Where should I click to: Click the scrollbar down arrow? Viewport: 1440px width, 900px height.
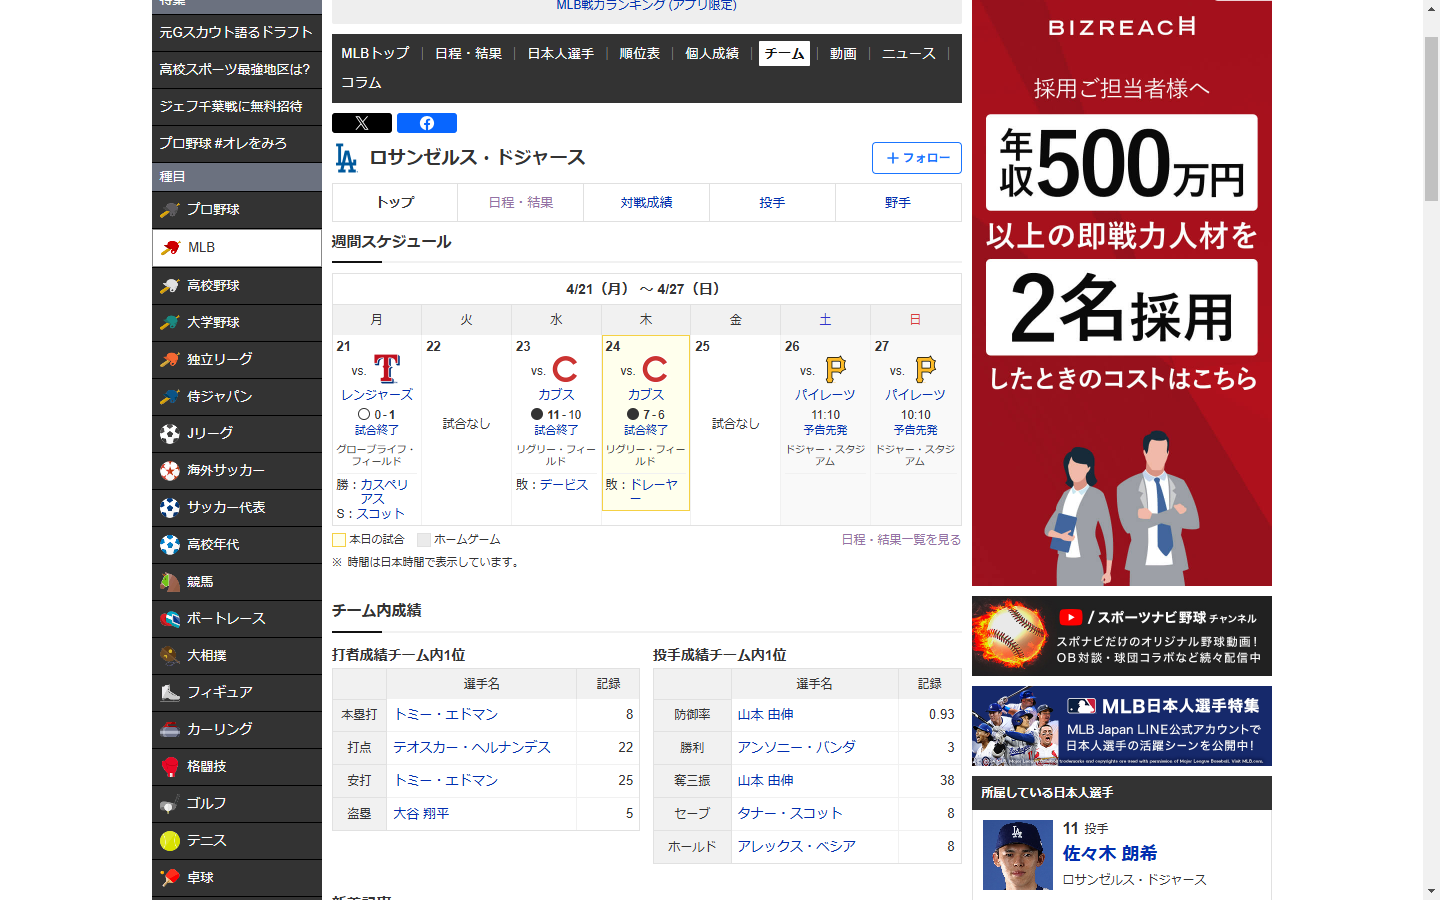tap(1432, 891)
